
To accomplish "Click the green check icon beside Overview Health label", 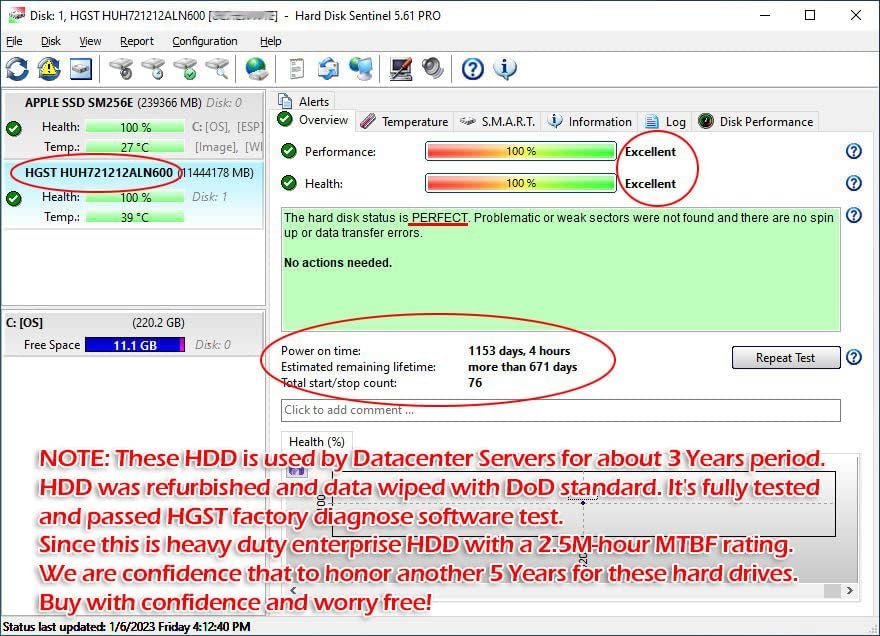I will point(288,183).
